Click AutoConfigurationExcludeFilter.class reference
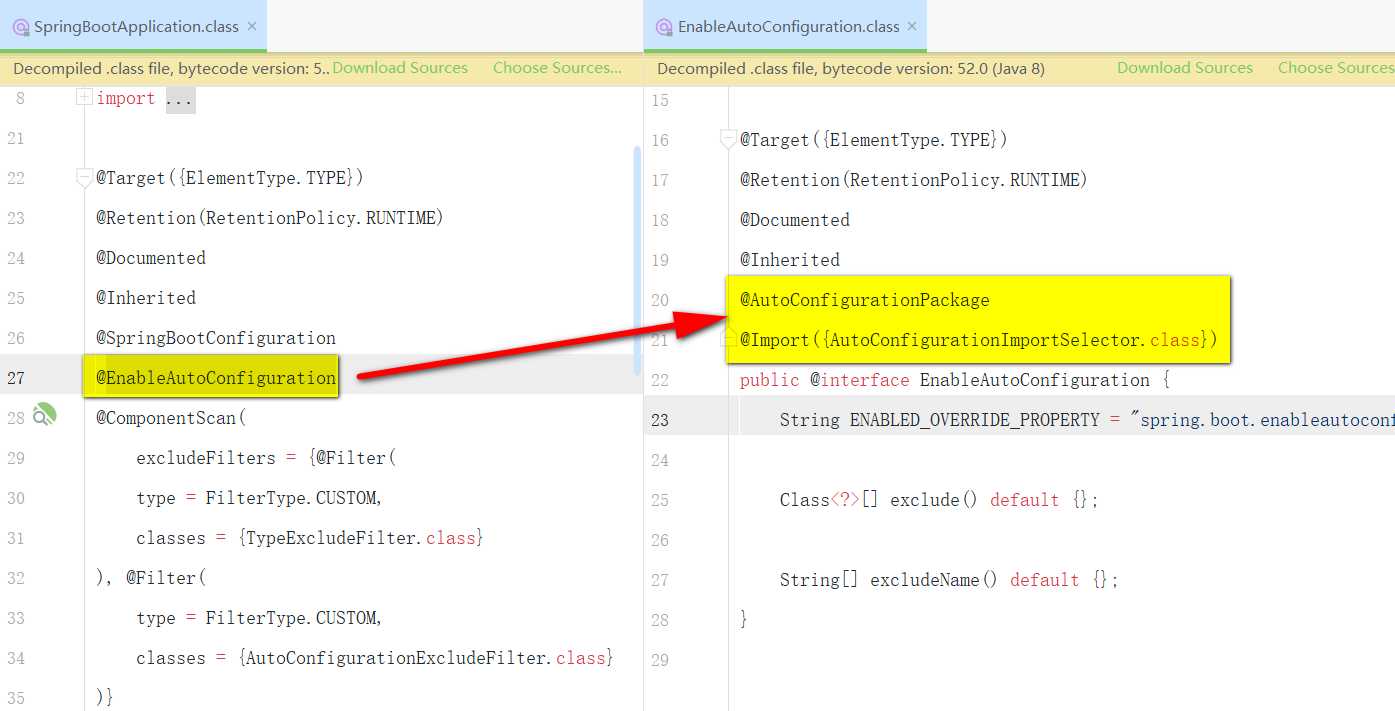This screenshot has width=1395, height=711. (x=425, y=658)
